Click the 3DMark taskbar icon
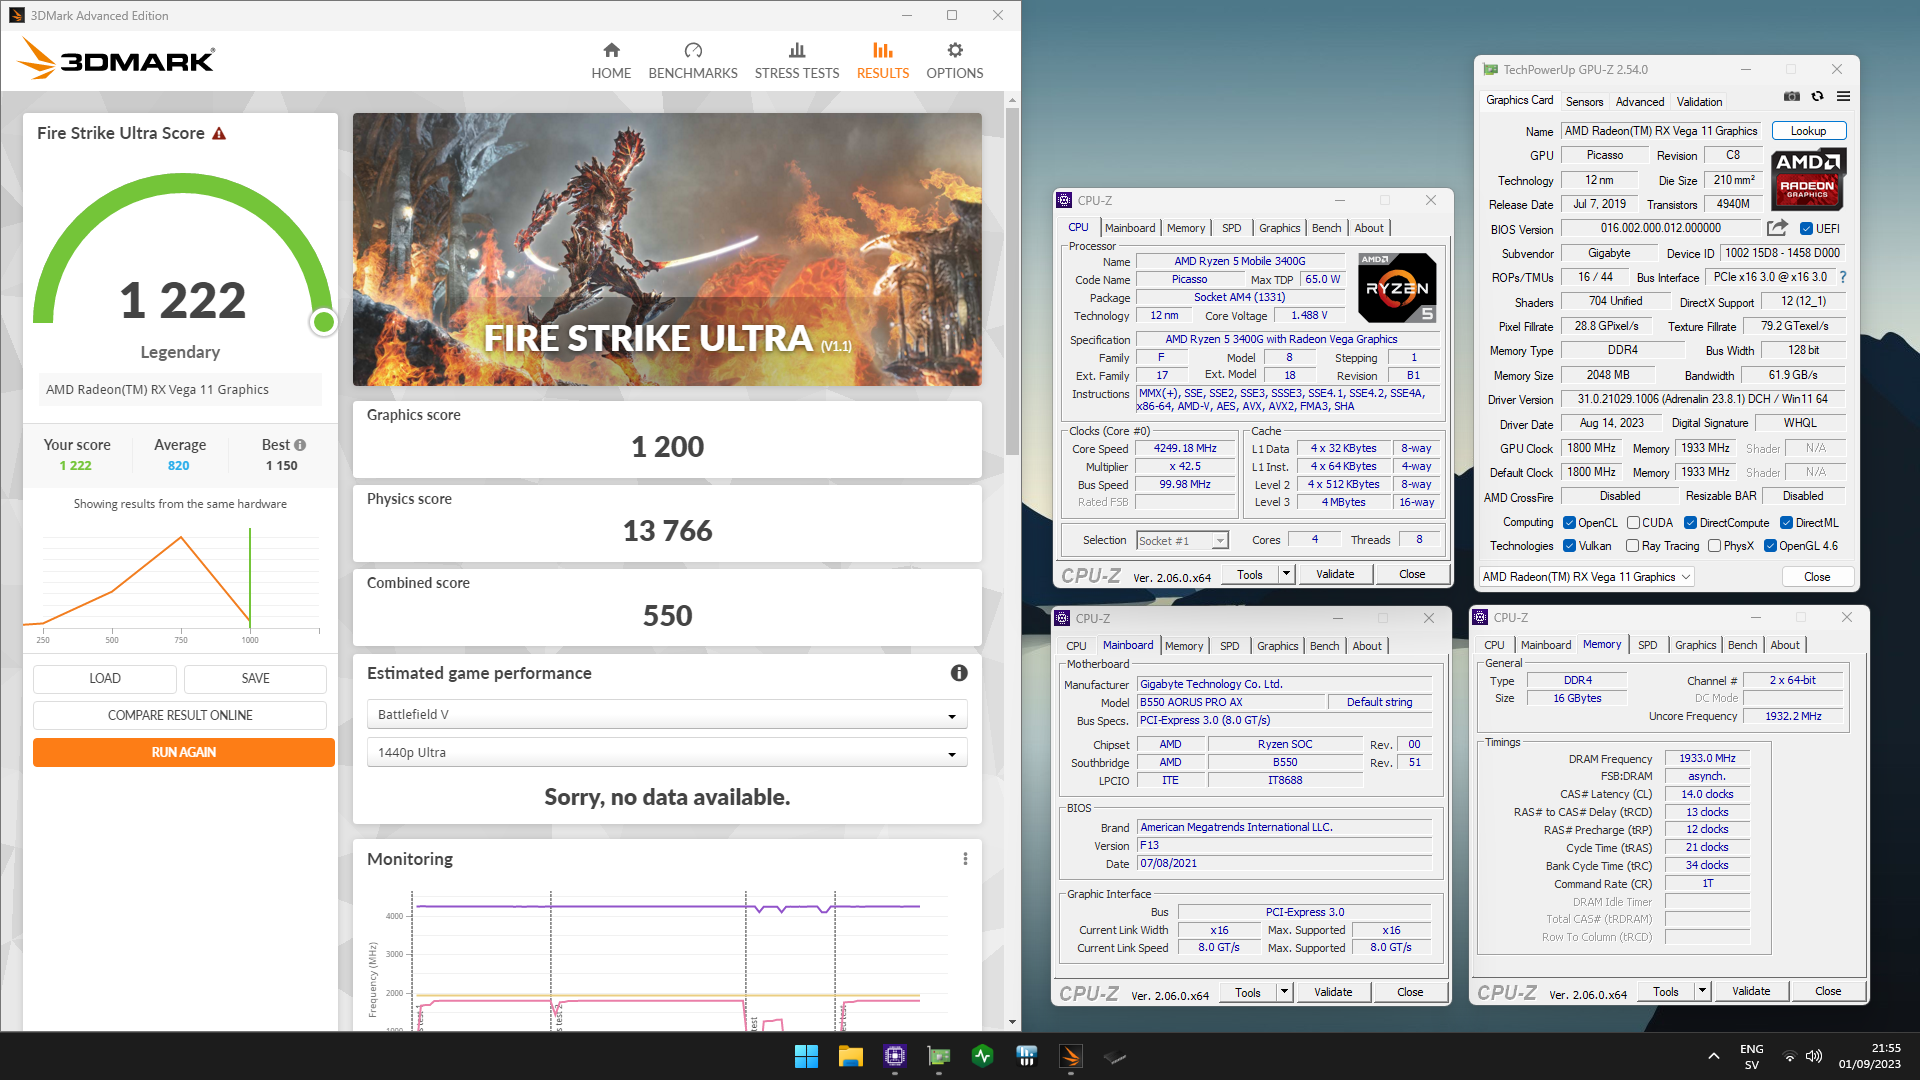Image resolution: width=1920 pixels, height=1080 pixels. [x=1071, y=1056]
